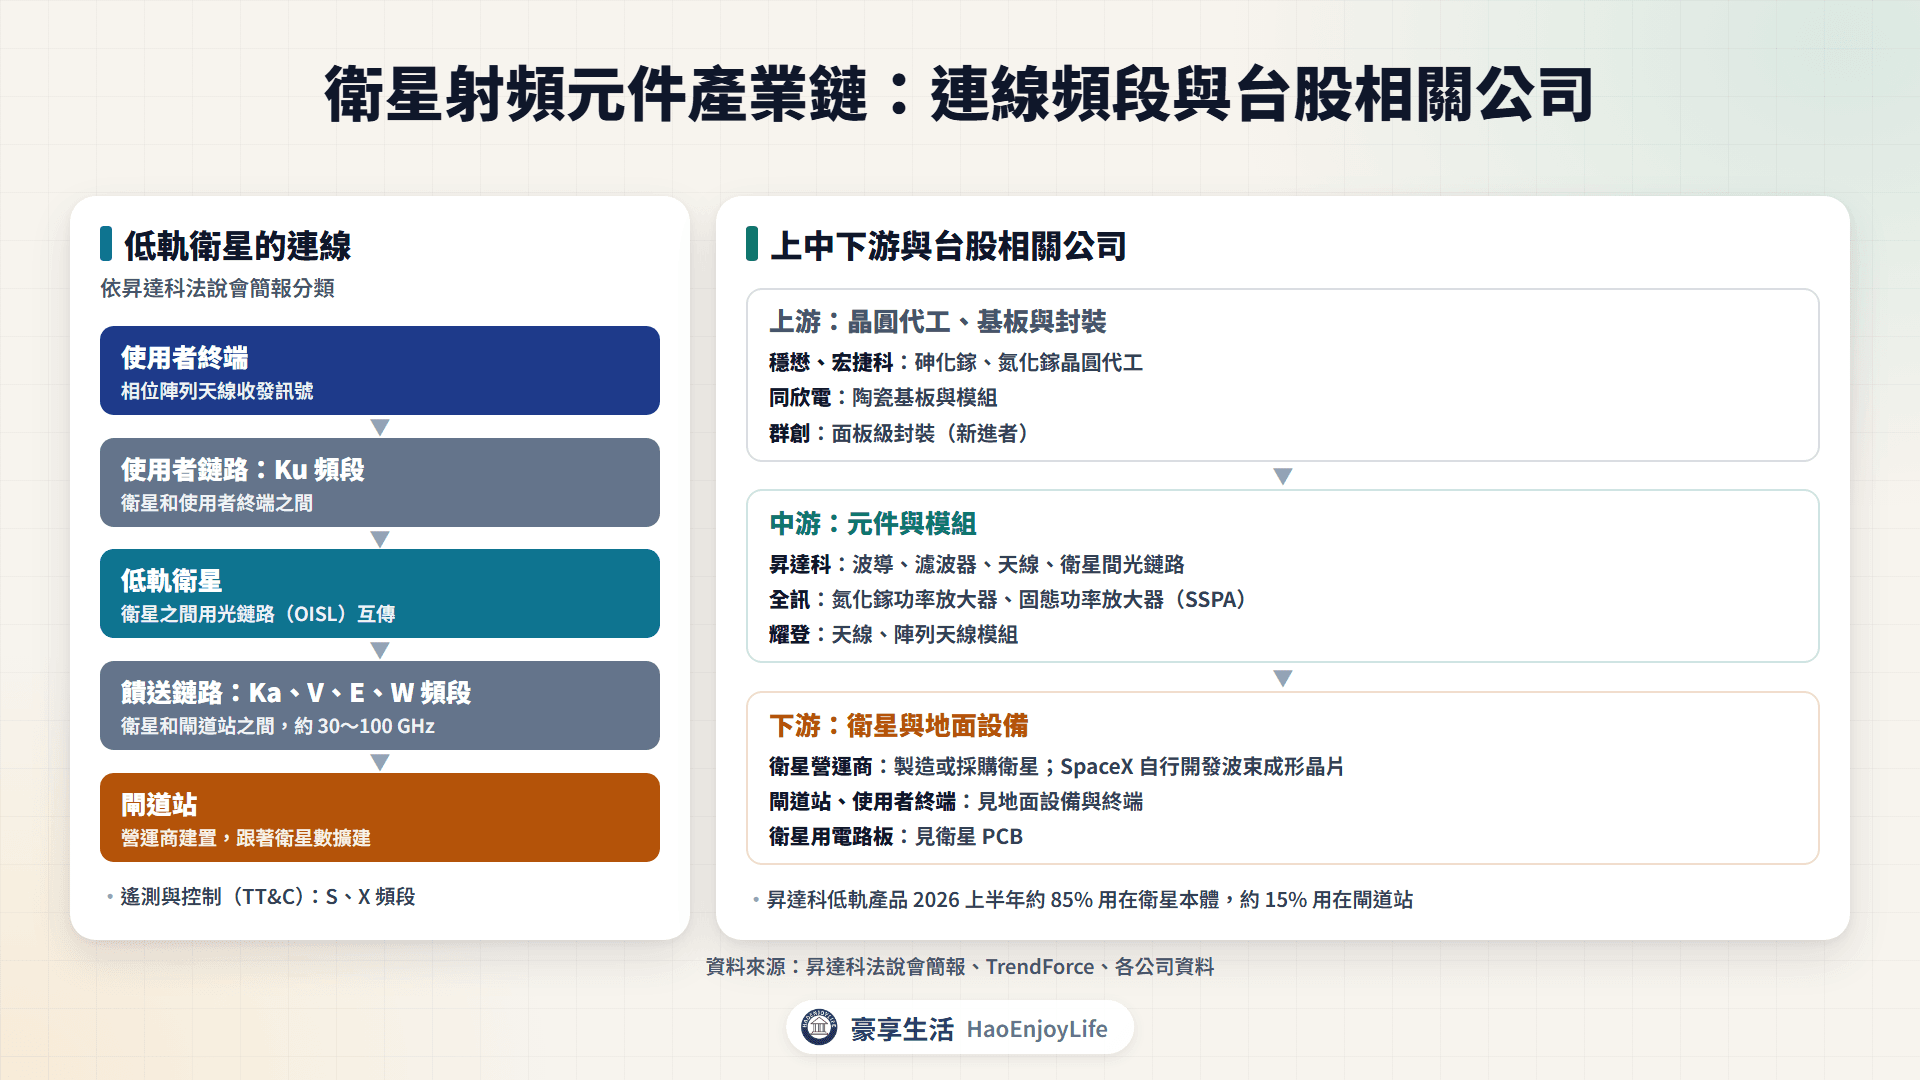Select the 使用者終端 blue card

380,370
